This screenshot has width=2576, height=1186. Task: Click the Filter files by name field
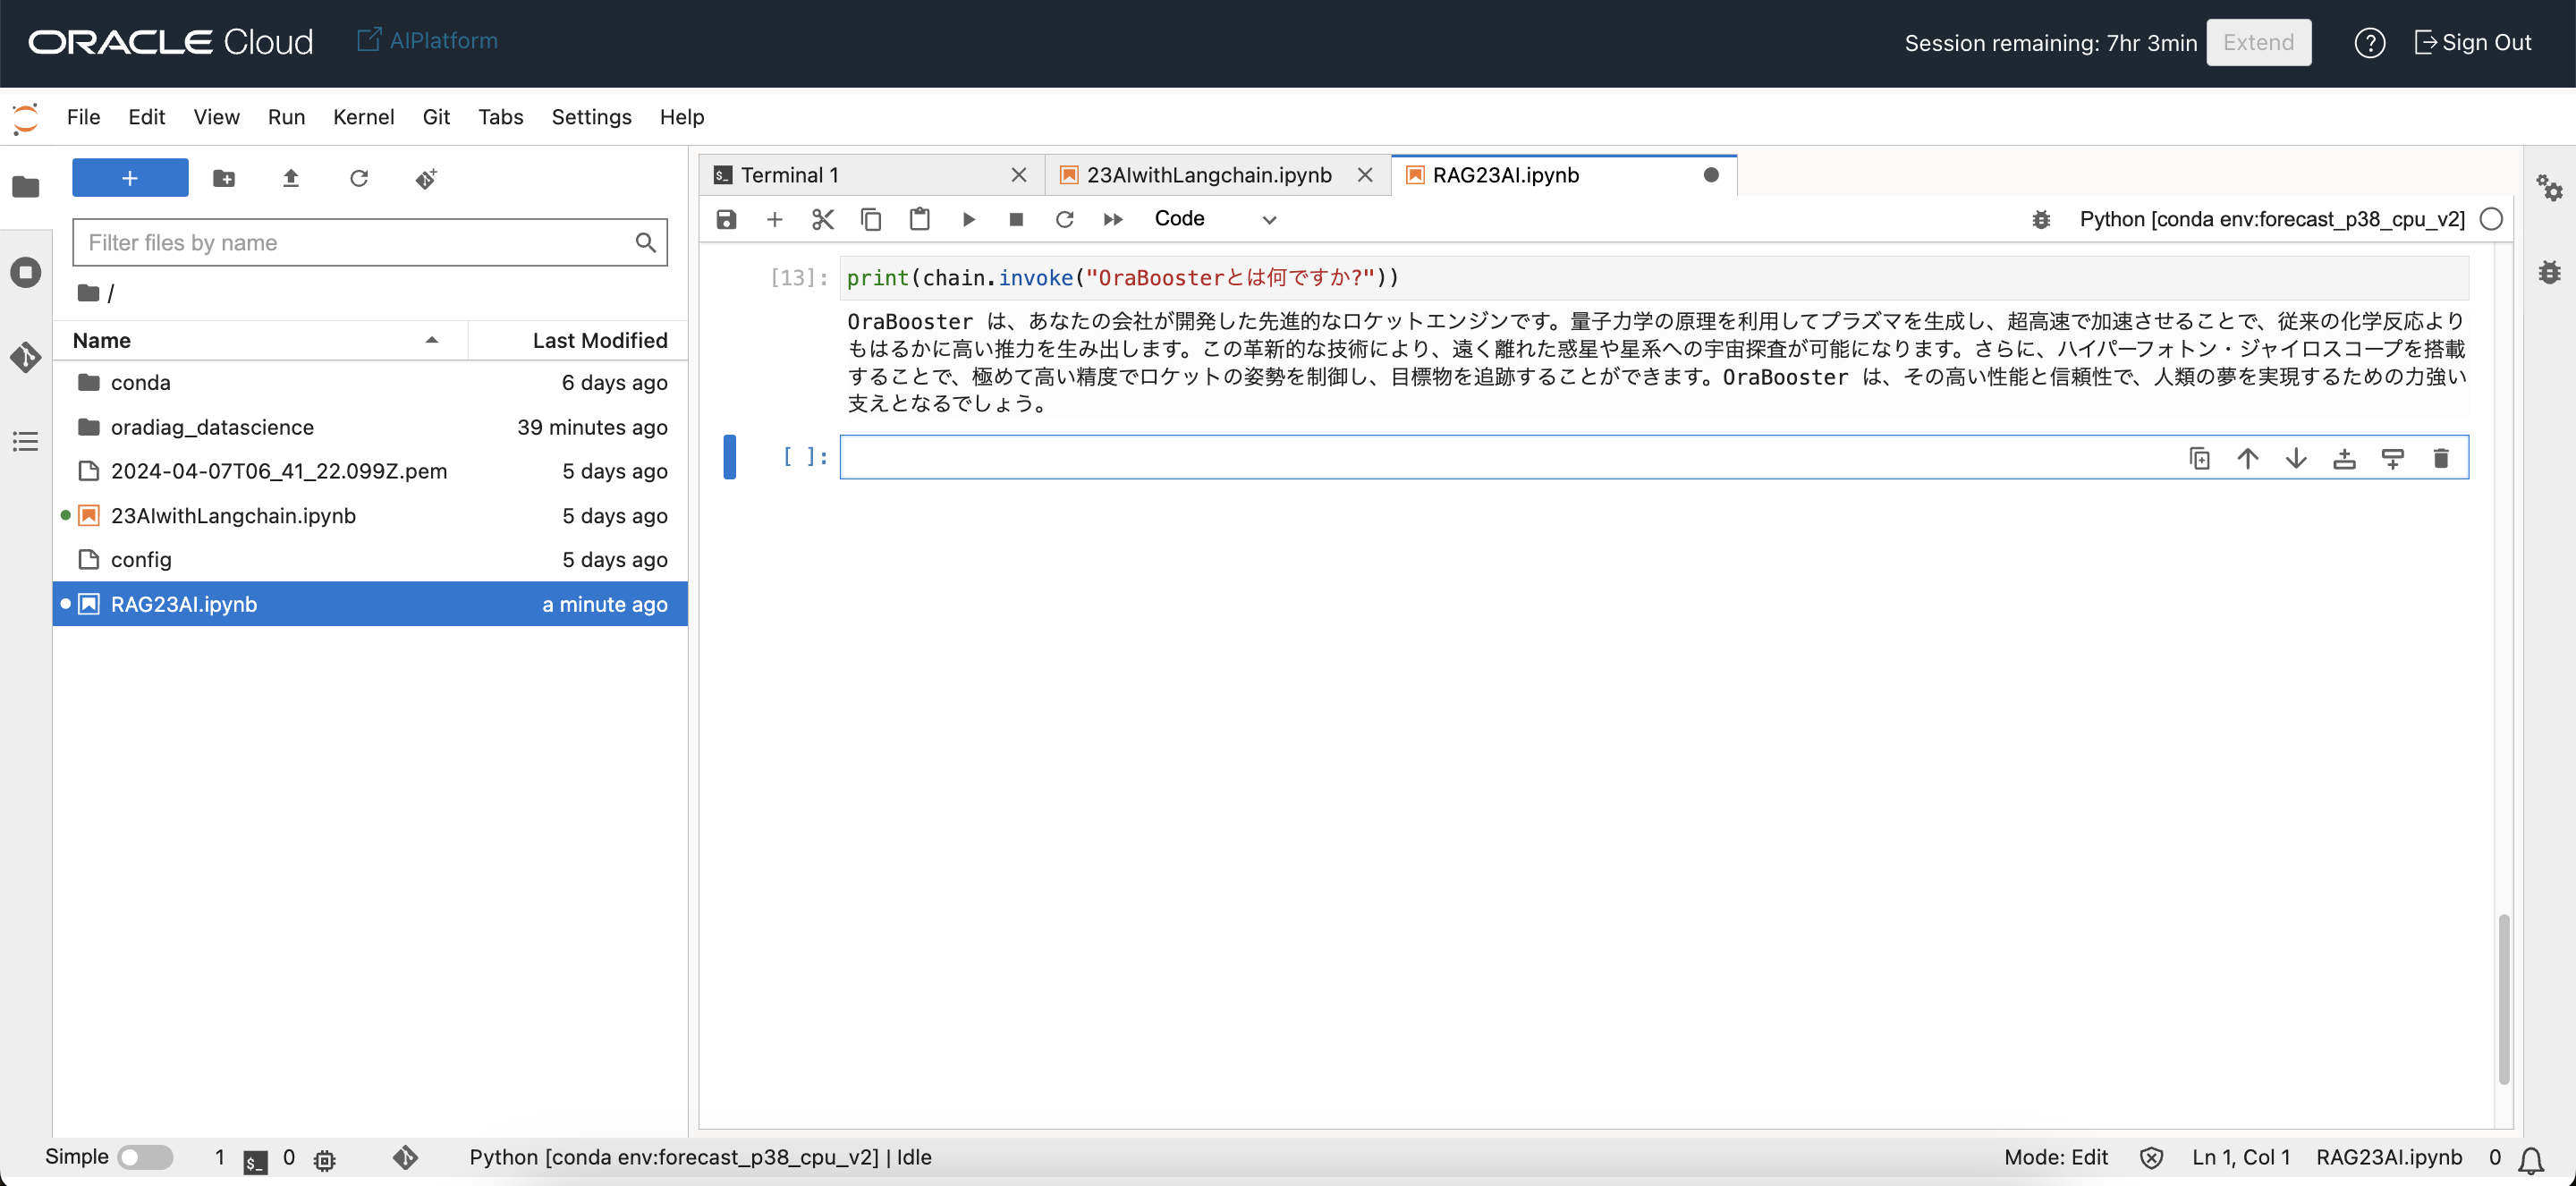355,242
